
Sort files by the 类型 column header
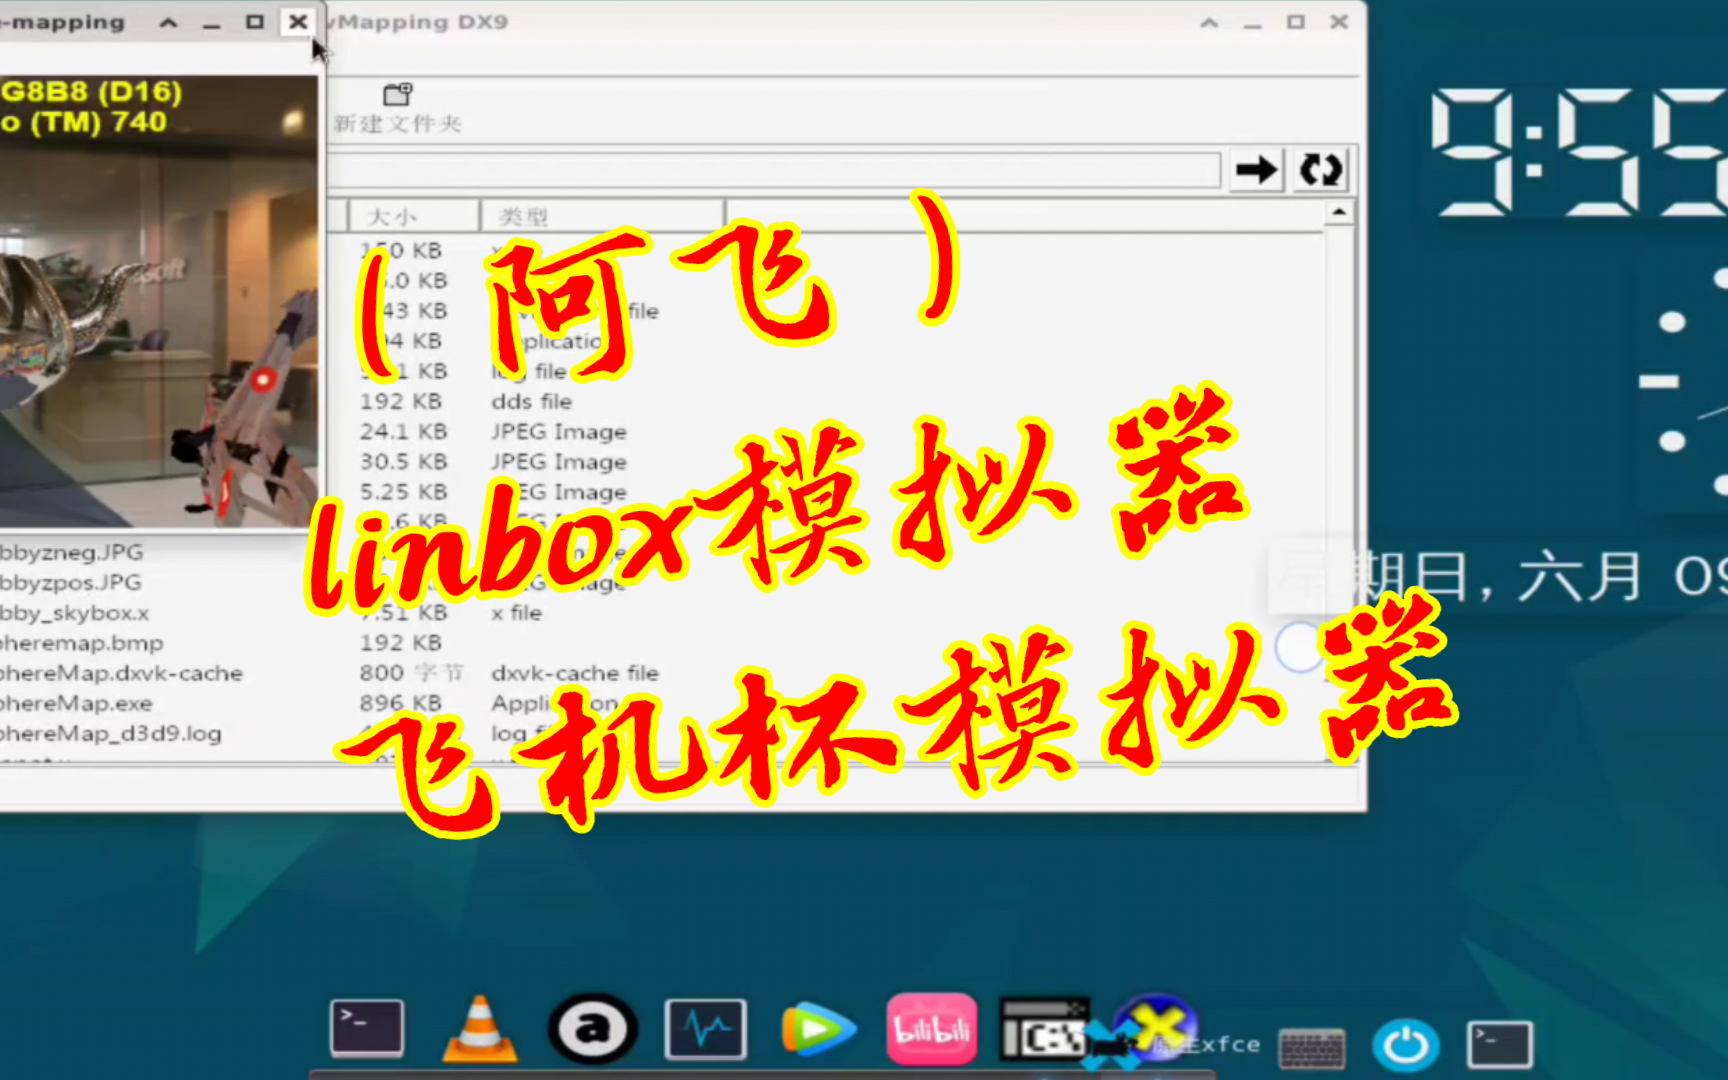click(x=602, y=216)
